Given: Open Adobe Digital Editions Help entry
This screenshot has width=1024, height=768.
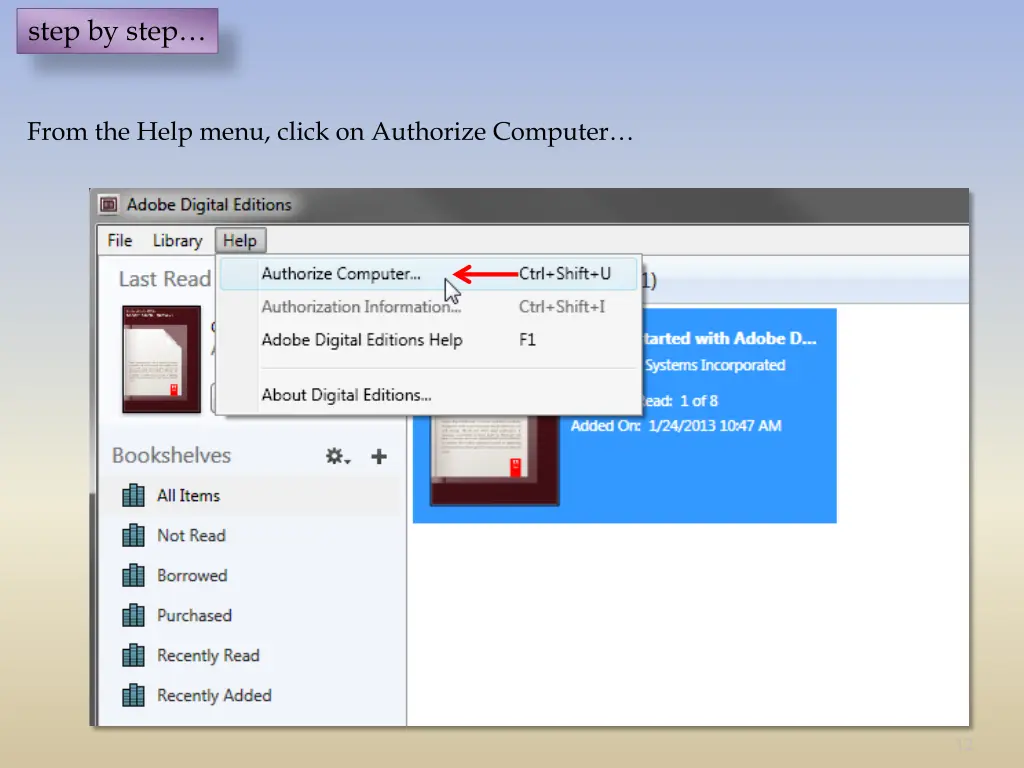Looking at the screenshot, I should point(428,340).
